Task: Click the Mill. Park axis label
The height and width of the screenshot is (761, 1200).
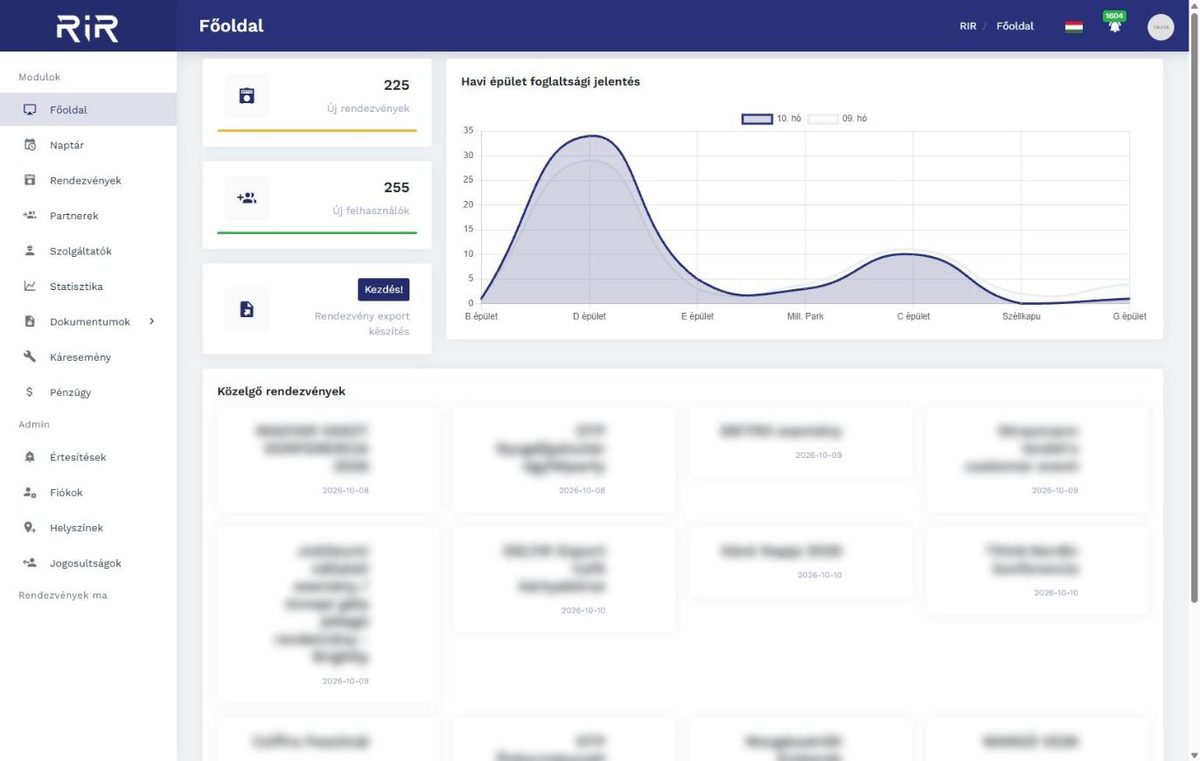Action: click(x=805, y=316)
